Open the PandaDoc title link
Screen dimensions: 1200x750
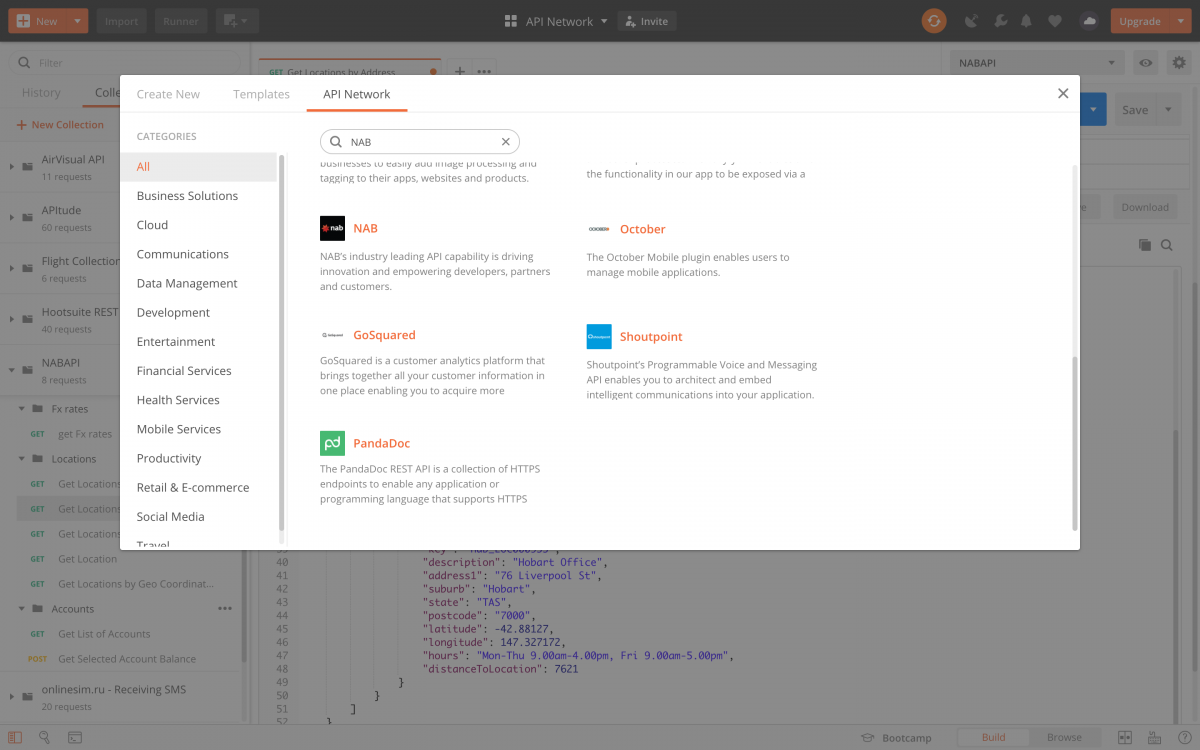click(x=381, y=443)
